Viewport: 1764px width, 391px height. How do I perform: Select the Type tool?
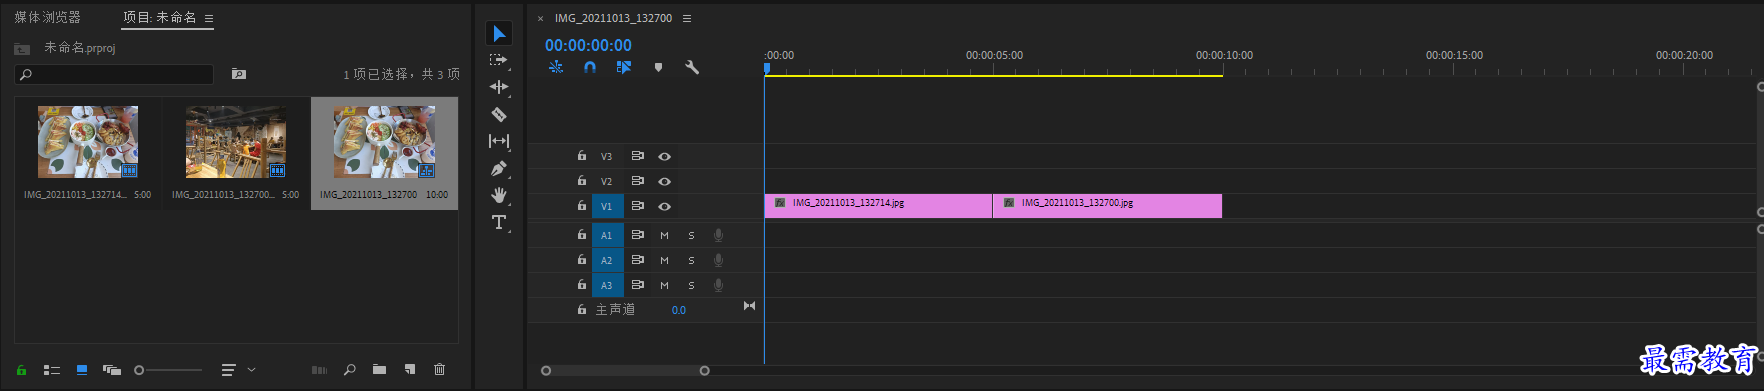(x=499, y=222)
